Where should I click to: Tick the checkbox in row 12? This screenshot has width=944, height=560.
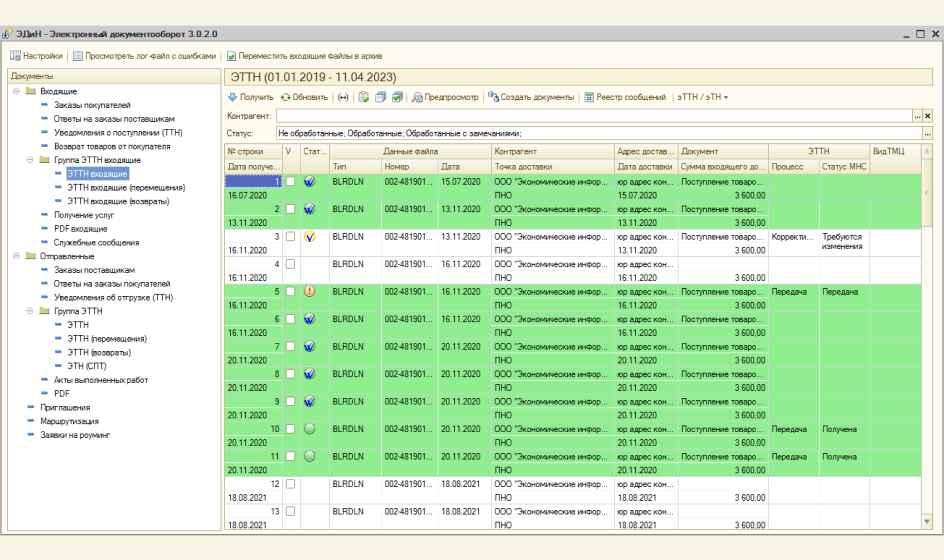[290, 484]
